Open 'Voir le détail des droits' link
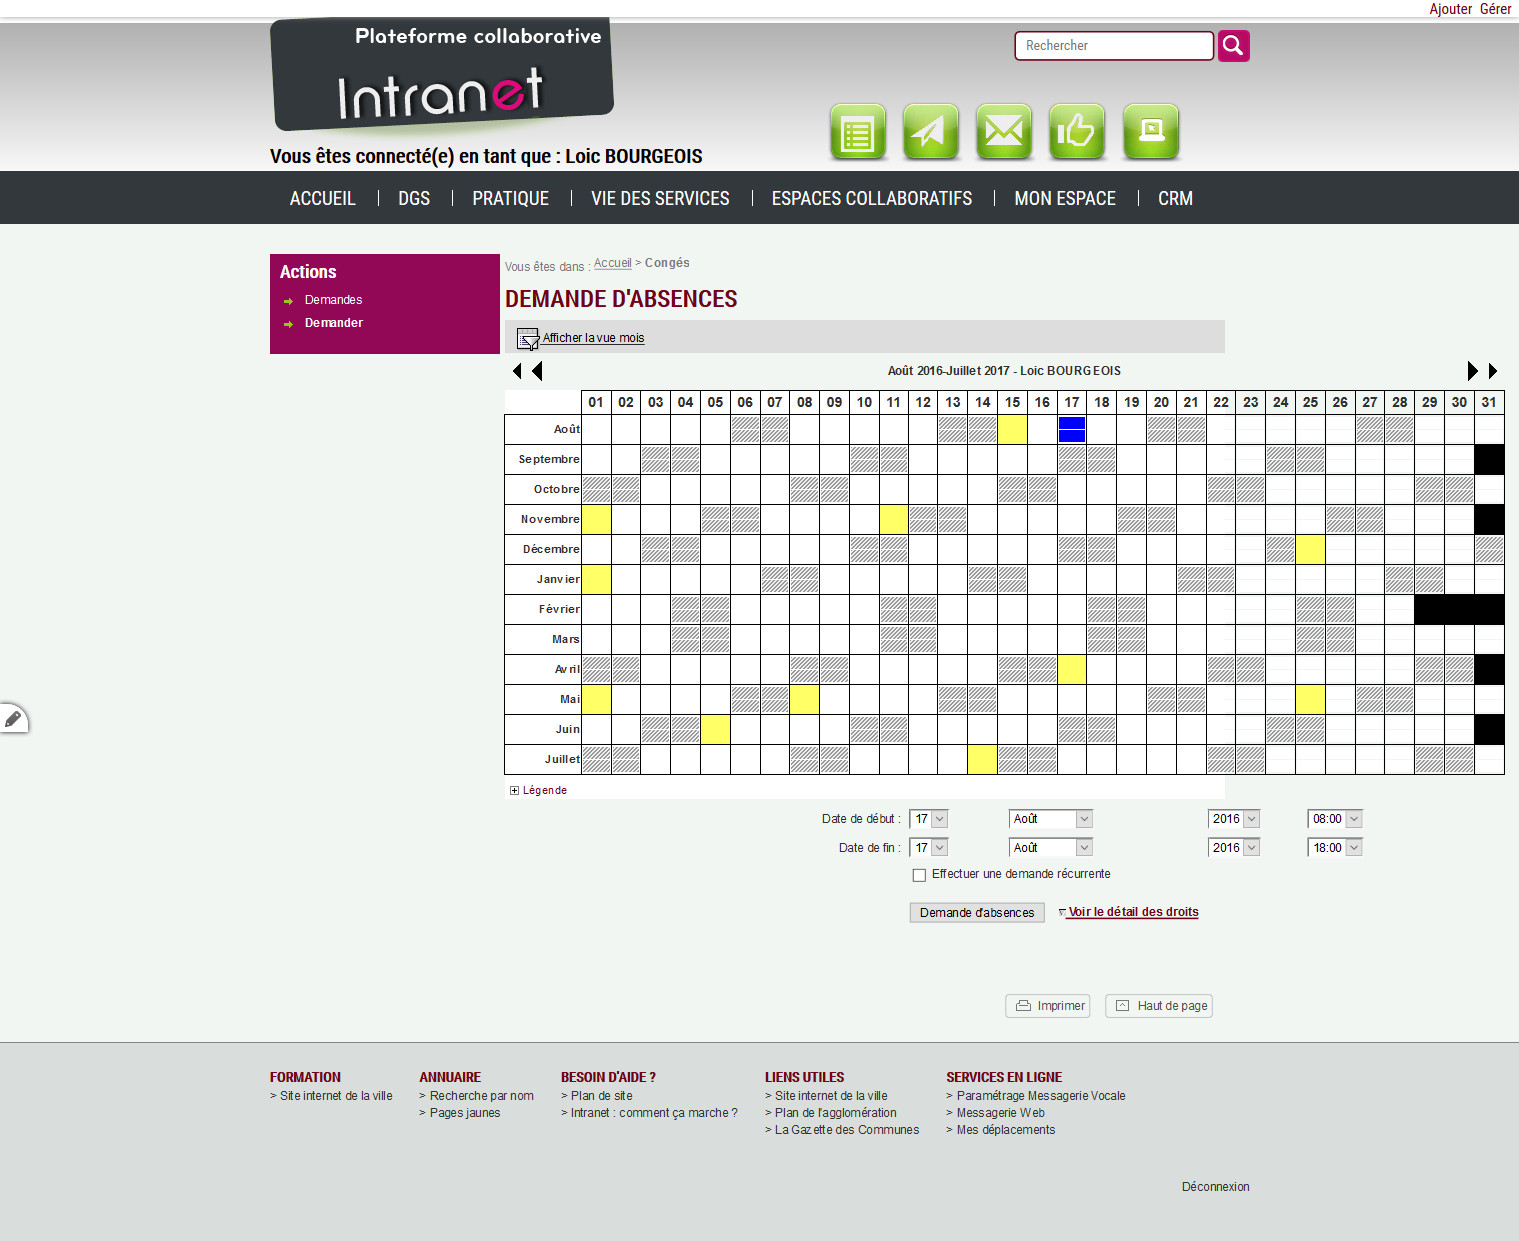The width and height of the screenshot is (1519, 1241). [1132, 912]
